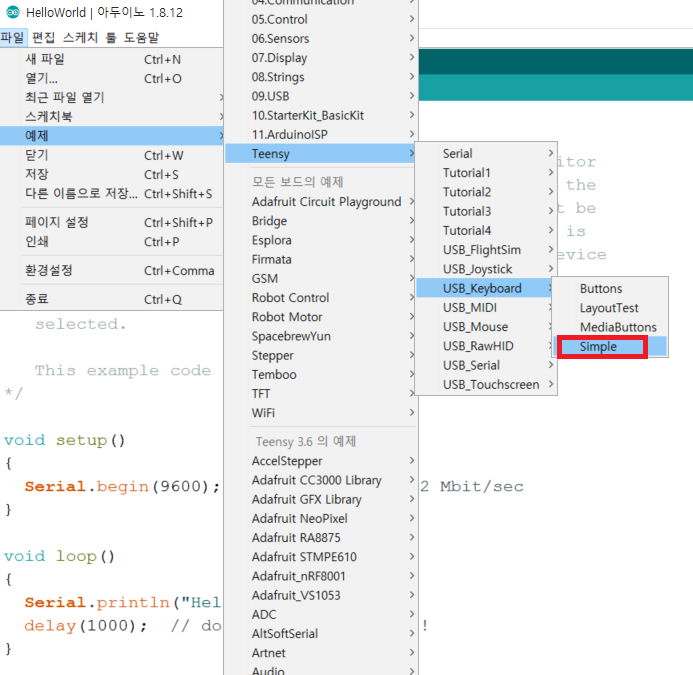
Task: Expand Adafruit_VS1053 examples
Action: point(321,595)
